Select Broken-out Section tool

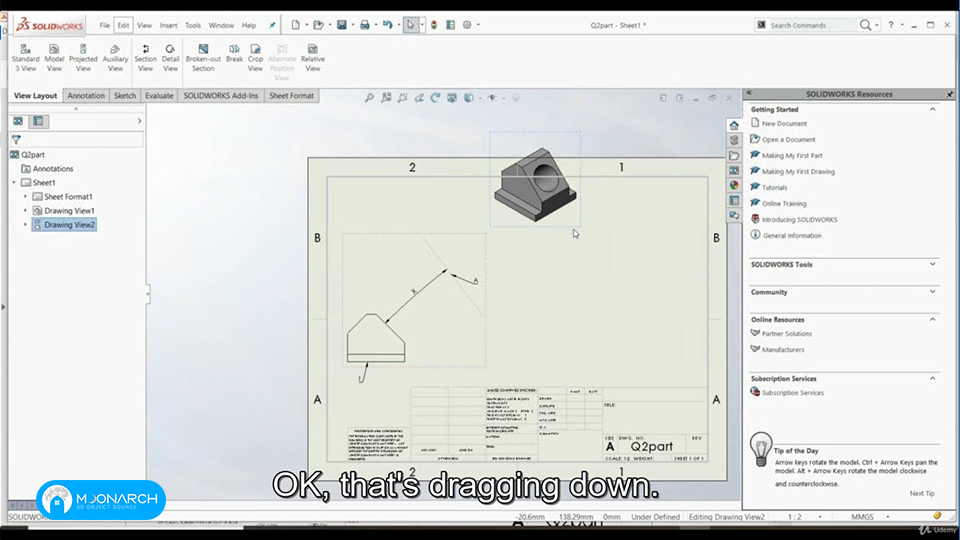coord(203,58)
